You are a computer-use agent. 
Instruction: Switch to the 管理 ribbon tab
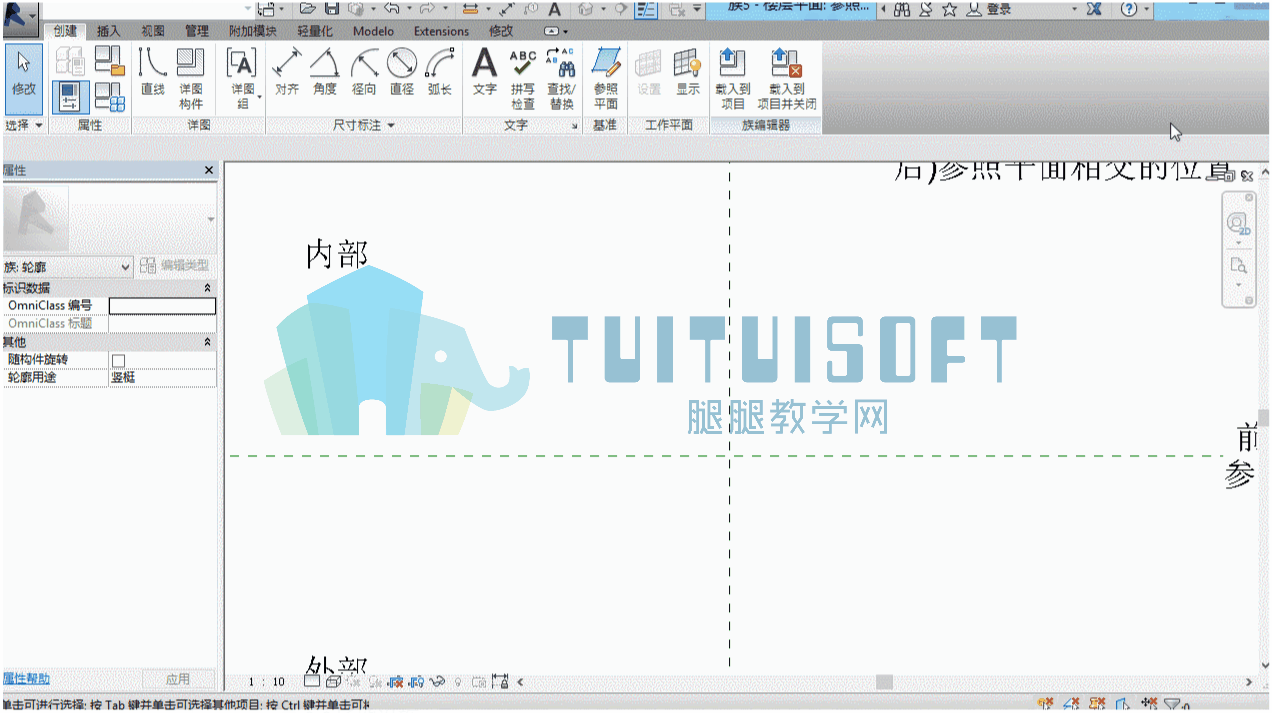[197, 31]
